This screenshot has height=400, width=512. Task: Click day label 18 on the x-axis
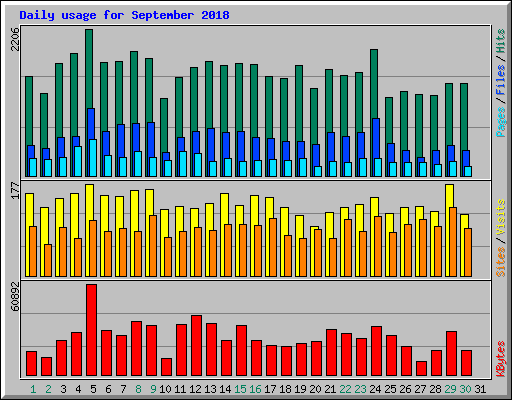[285, 389]
